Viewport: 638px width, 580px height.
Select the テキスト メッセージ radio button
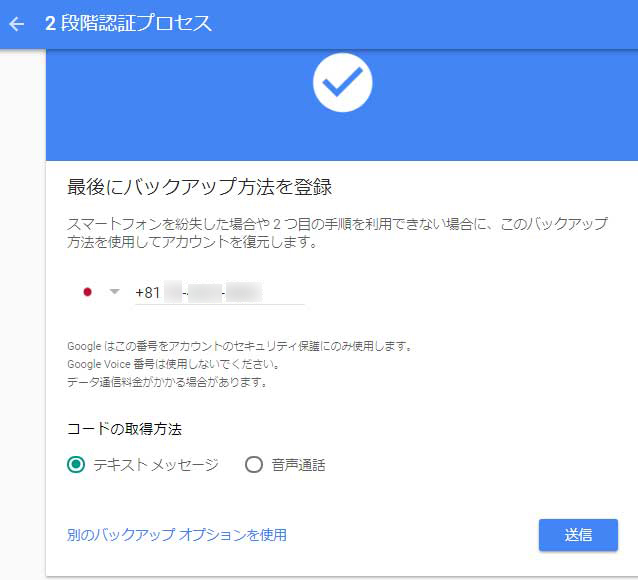point(76,464)
